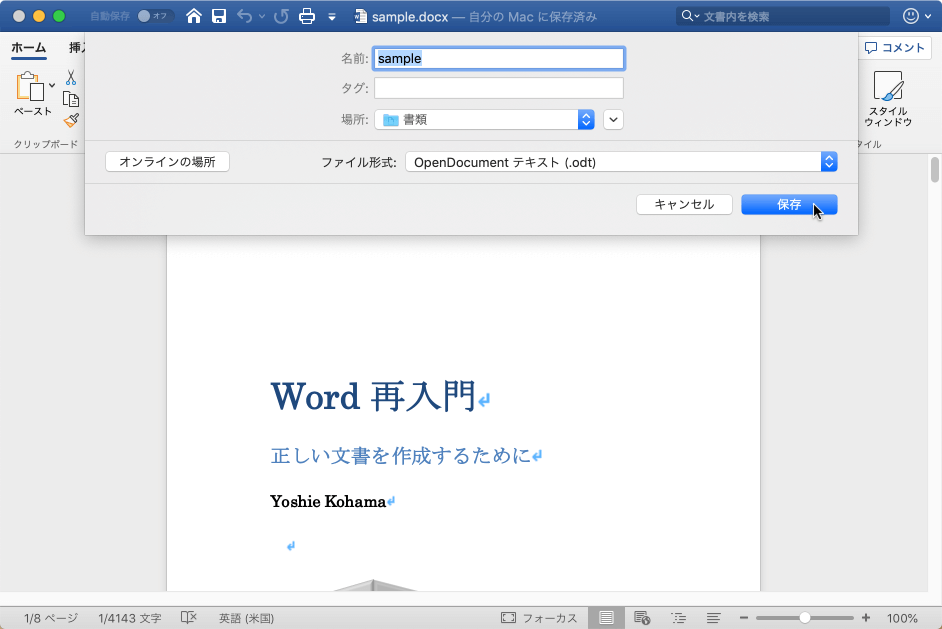This screenshot has width=942, height=629.
Task: Click the Undo arrow icon
Action: (x=245, y=16)
